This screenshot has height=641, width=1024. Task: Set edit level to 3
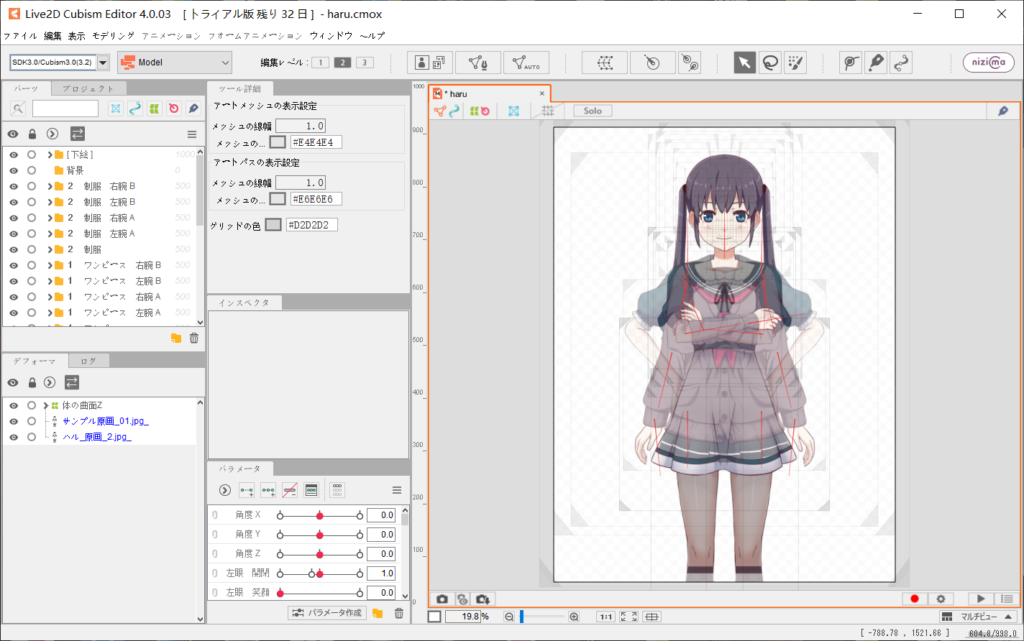pos(364,63)
